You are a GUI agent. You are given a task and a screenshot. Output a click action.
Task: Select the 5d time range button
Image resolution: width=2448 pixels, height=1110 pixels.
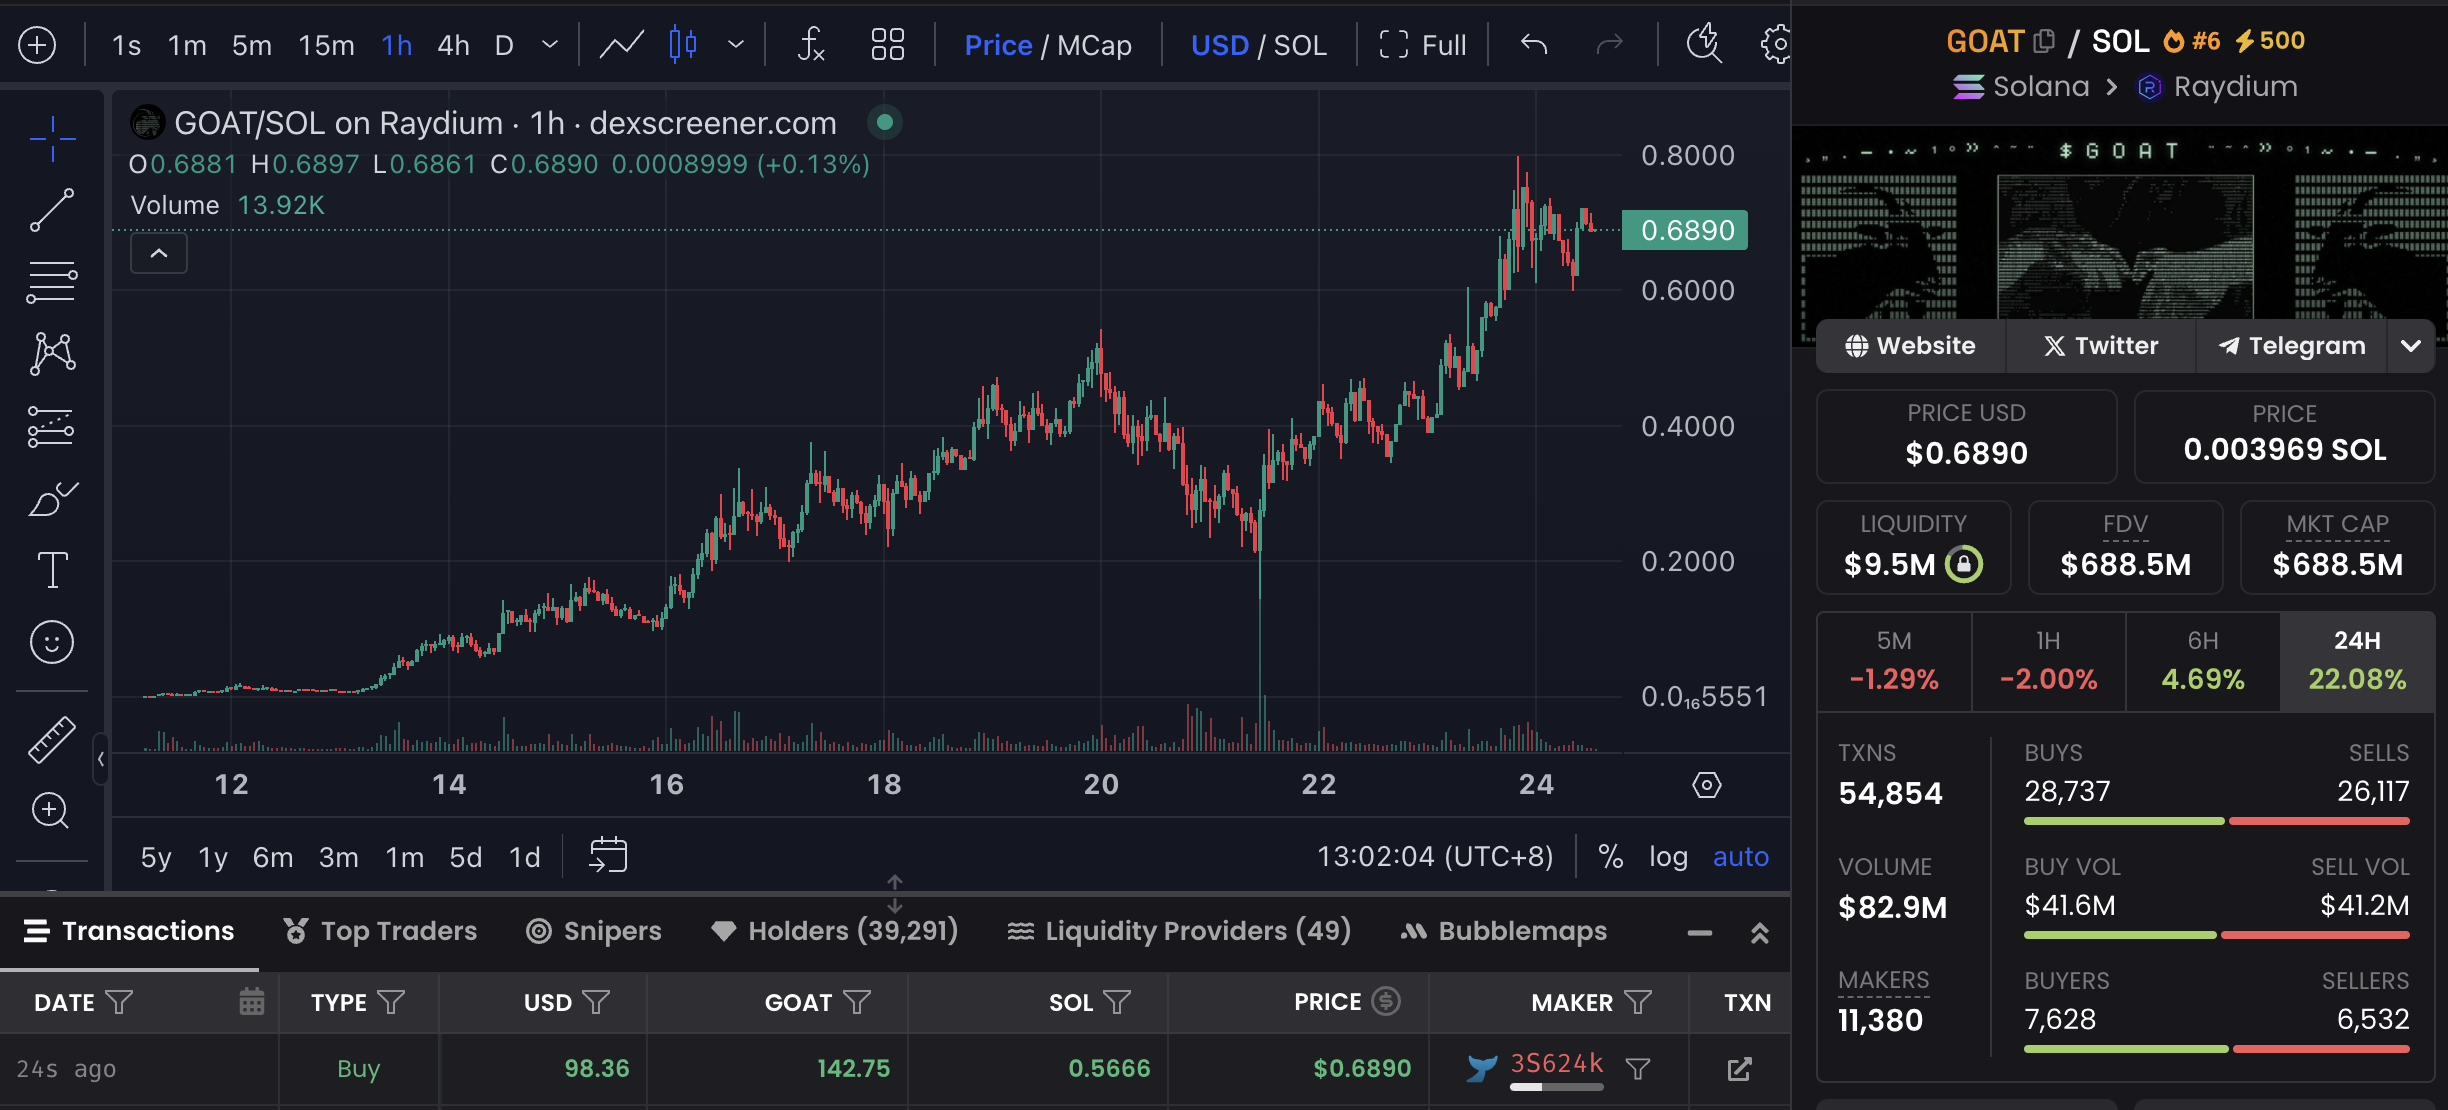[x=465, y=857]
